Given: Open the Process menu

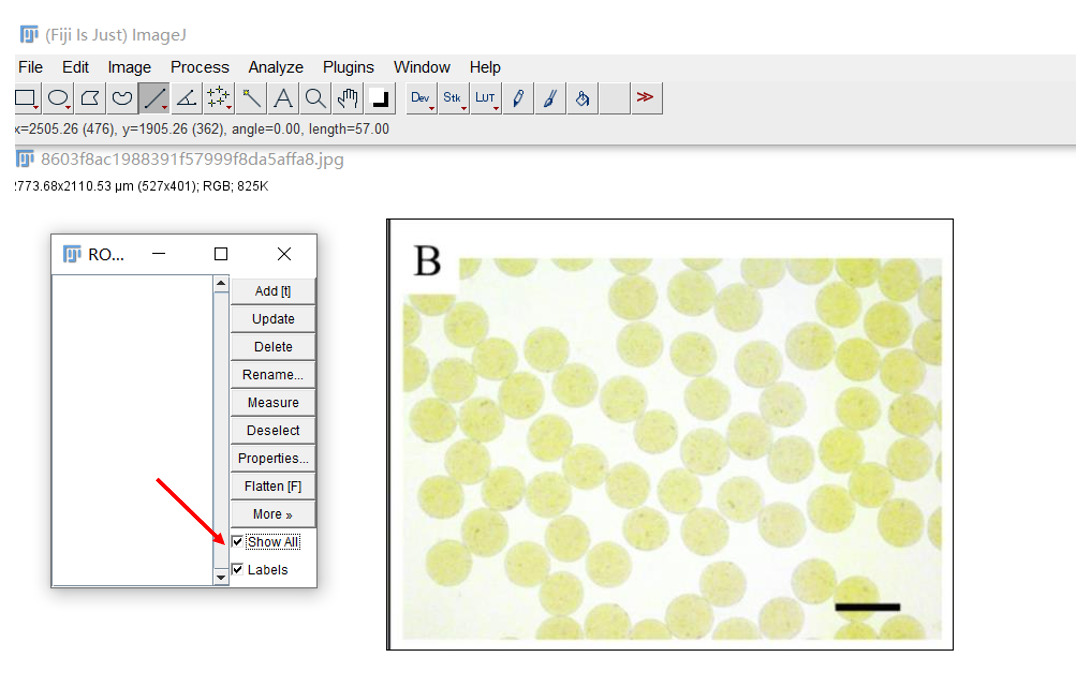Looking at the screenshot, I should point(199,67).
